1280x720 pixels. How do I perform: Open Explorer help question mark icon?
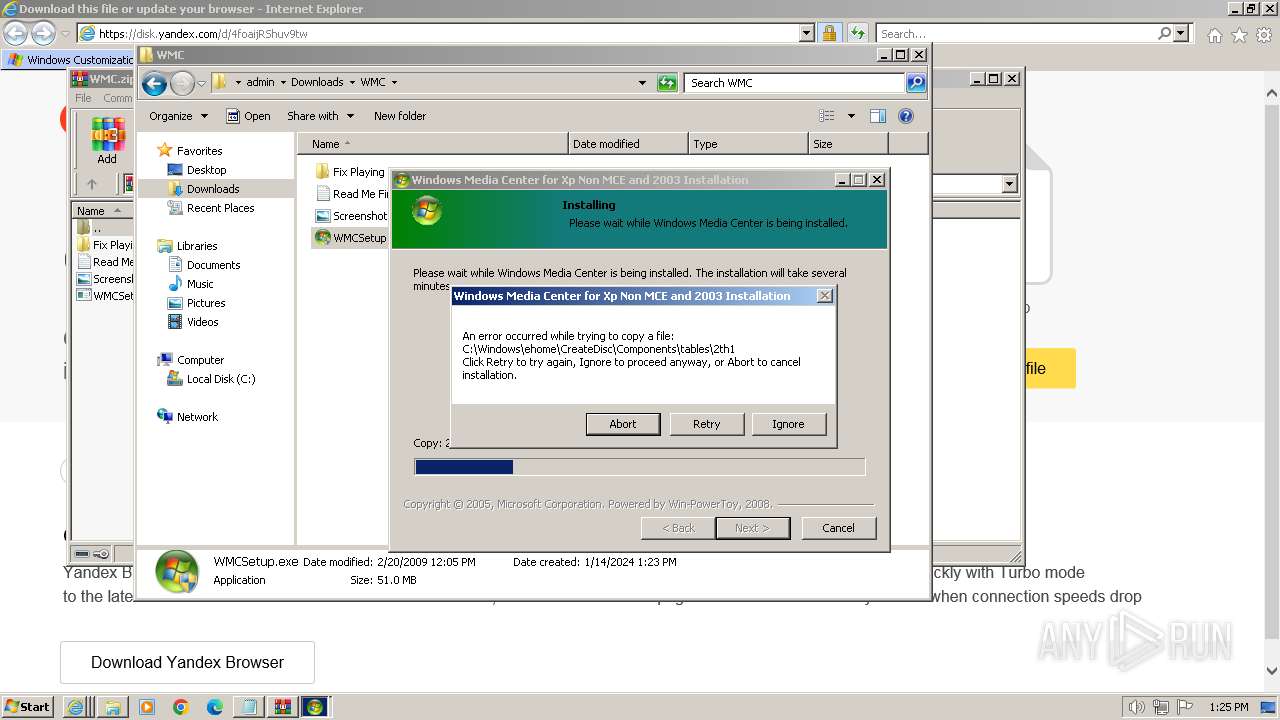pos(906,116)
